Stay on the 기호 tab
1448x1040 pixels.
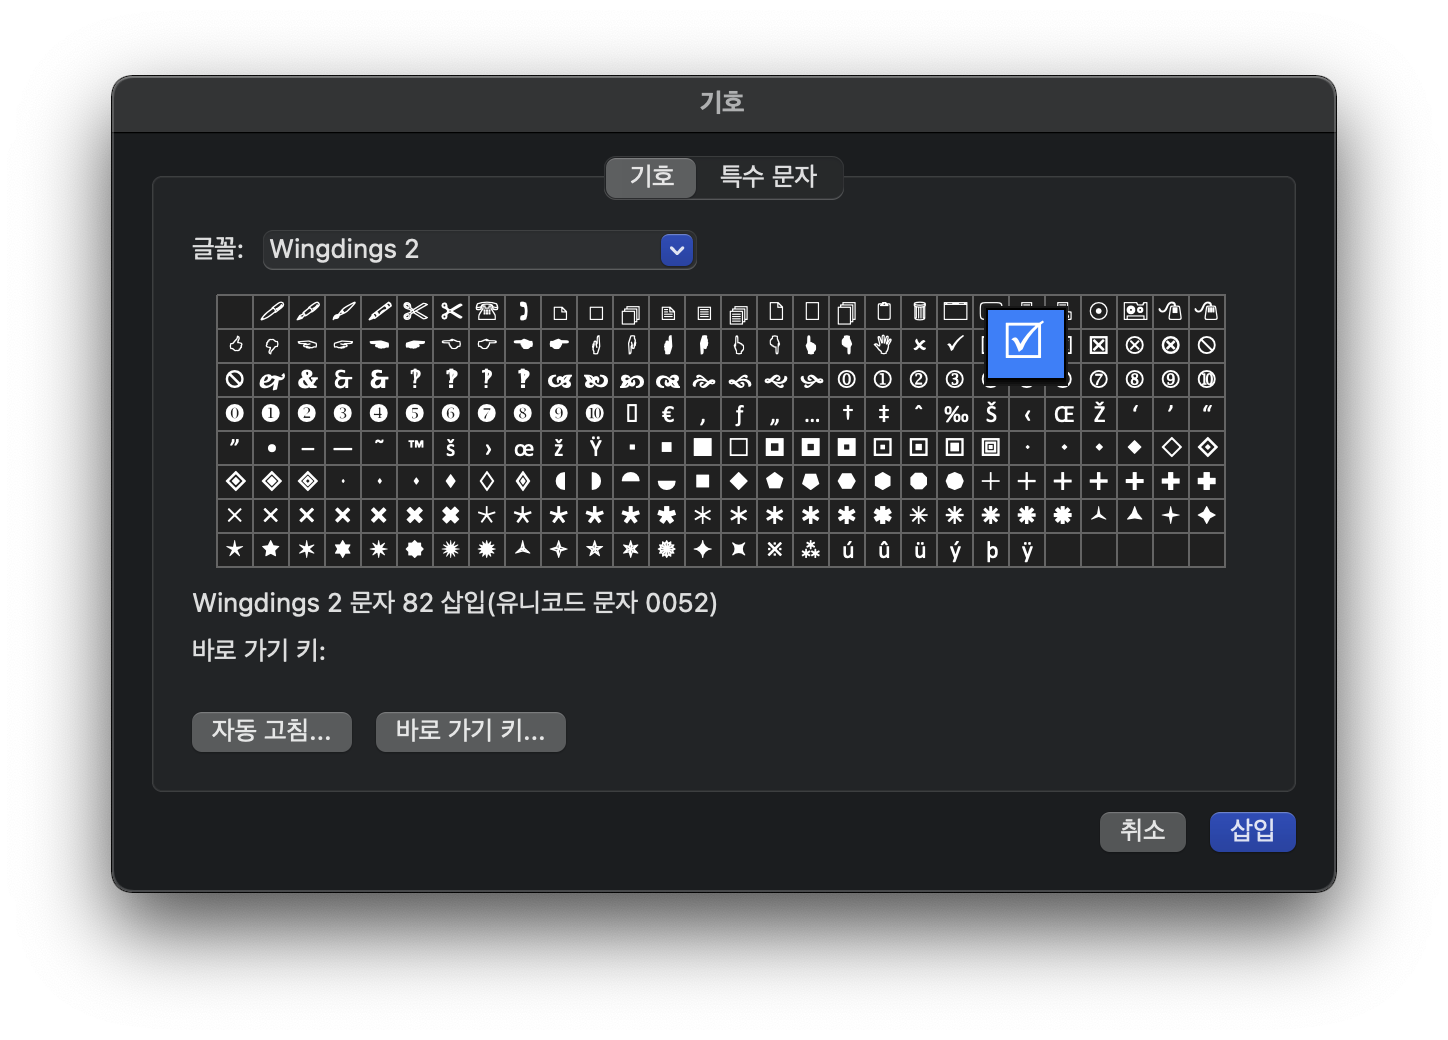[650, 177]
